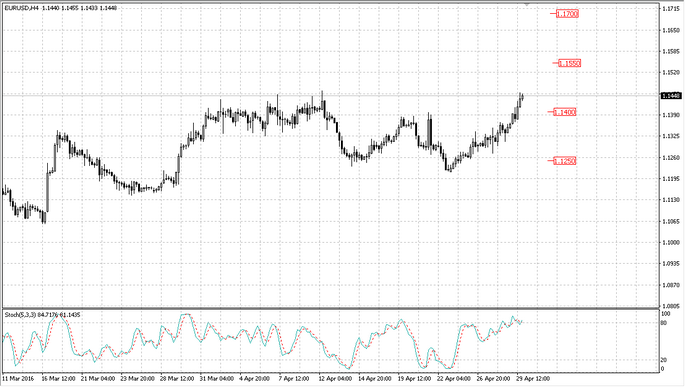Click the 4 Apr 20:00 time label
Viewport: 685px width, 387px height.
coord(255,379)
